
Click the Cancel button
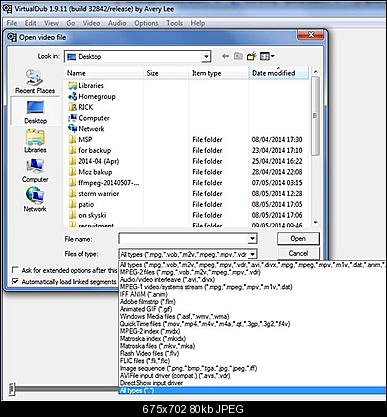298,253
